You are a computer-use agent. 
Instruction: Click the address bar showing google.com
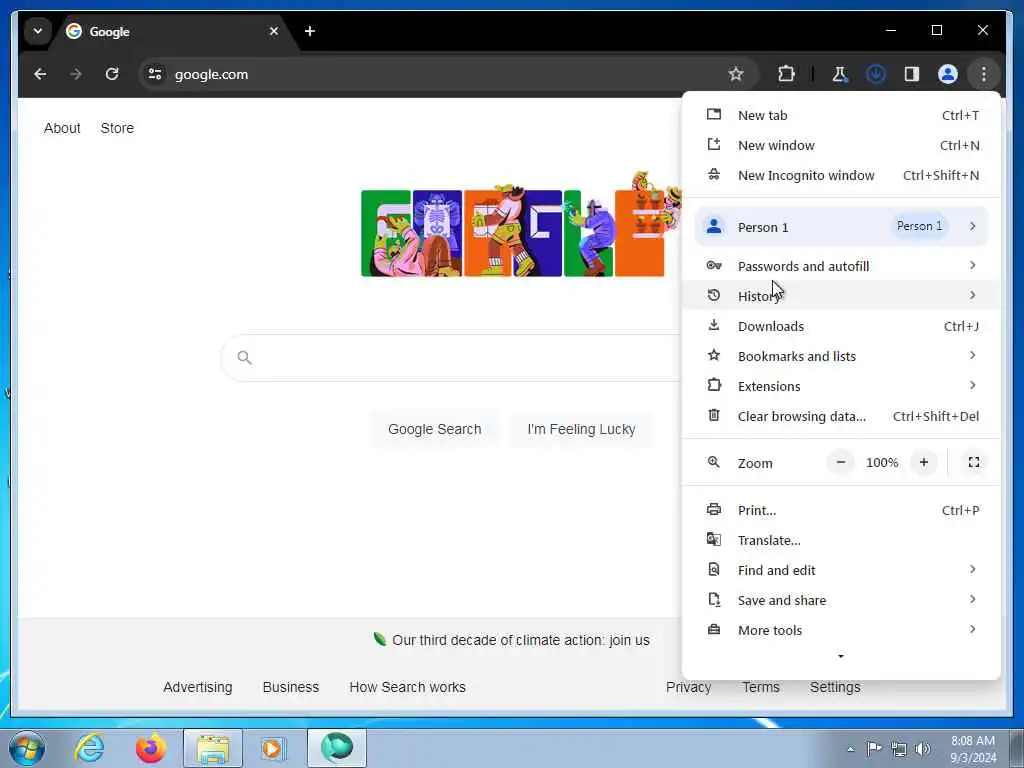pyautogui.click(x=447, y=74)
